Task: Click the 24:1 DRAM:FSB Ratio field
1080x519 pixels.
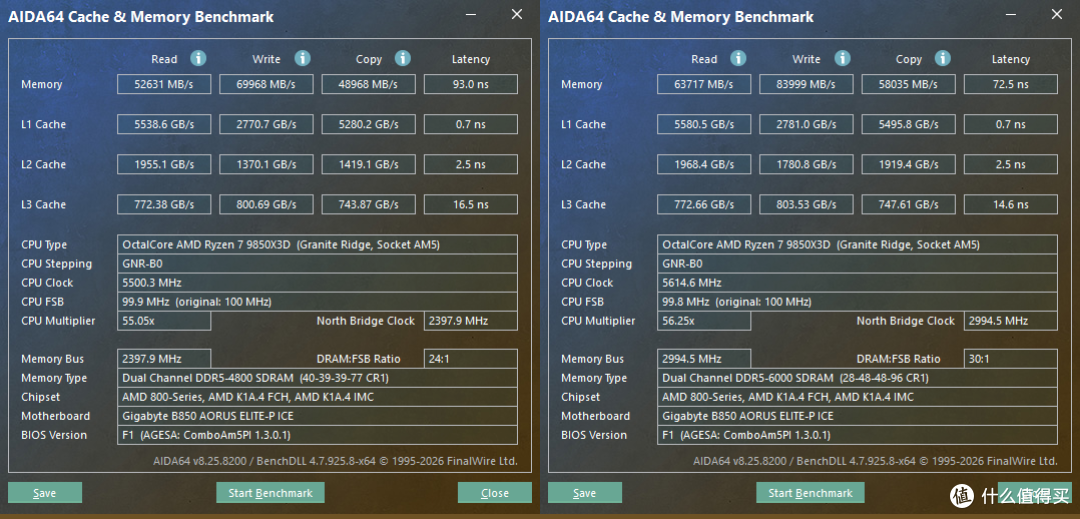Action: [470, 359]
